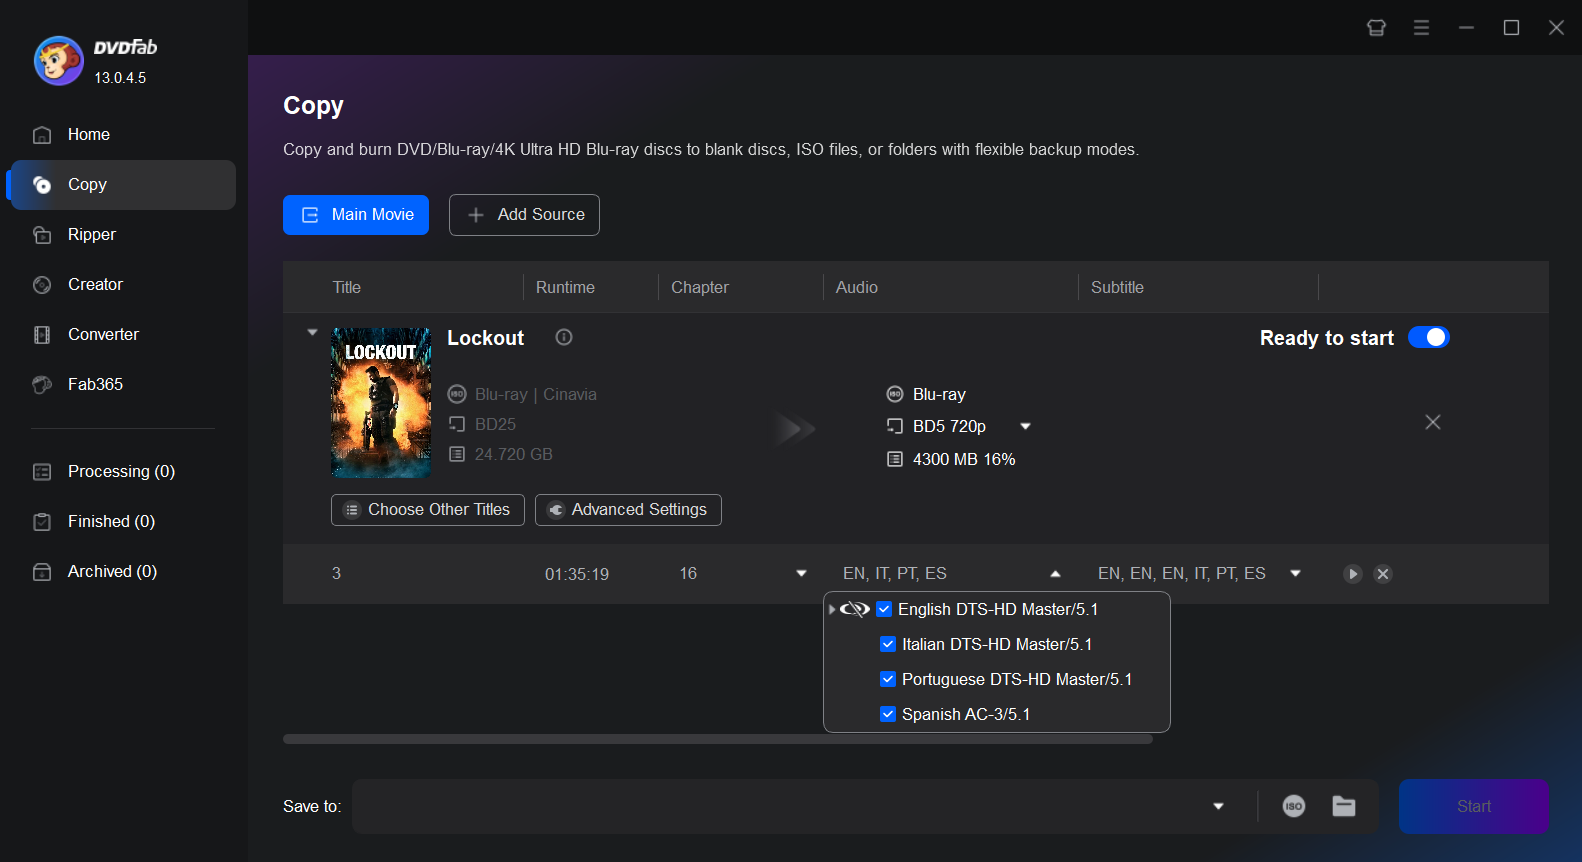Open the BD5 720p output dropdown
The height and width of the screenshot is (862, 1582).
[x=1025, y=427]
